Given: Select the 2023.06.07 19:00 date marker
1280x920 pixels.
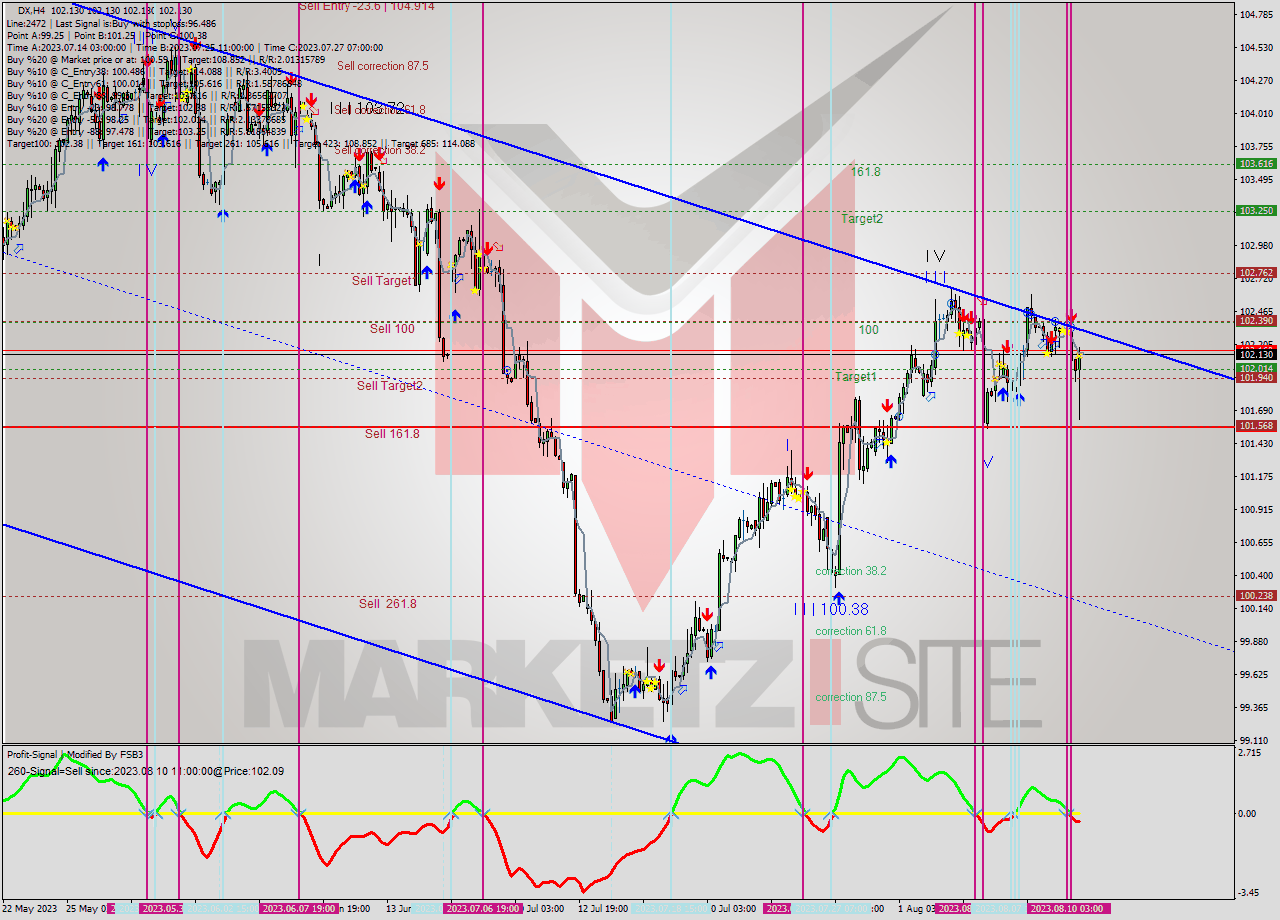Looking at the screenshot, I should [298, 908].
